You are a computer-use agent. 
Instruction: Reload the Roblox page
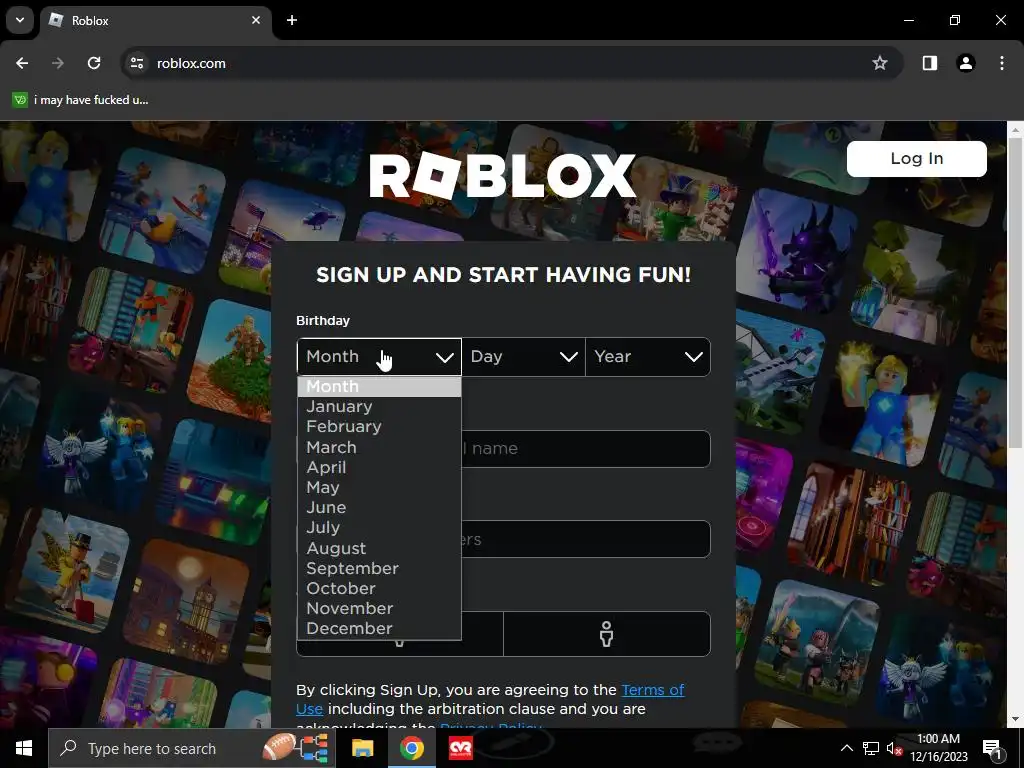(x=94, y=63)
